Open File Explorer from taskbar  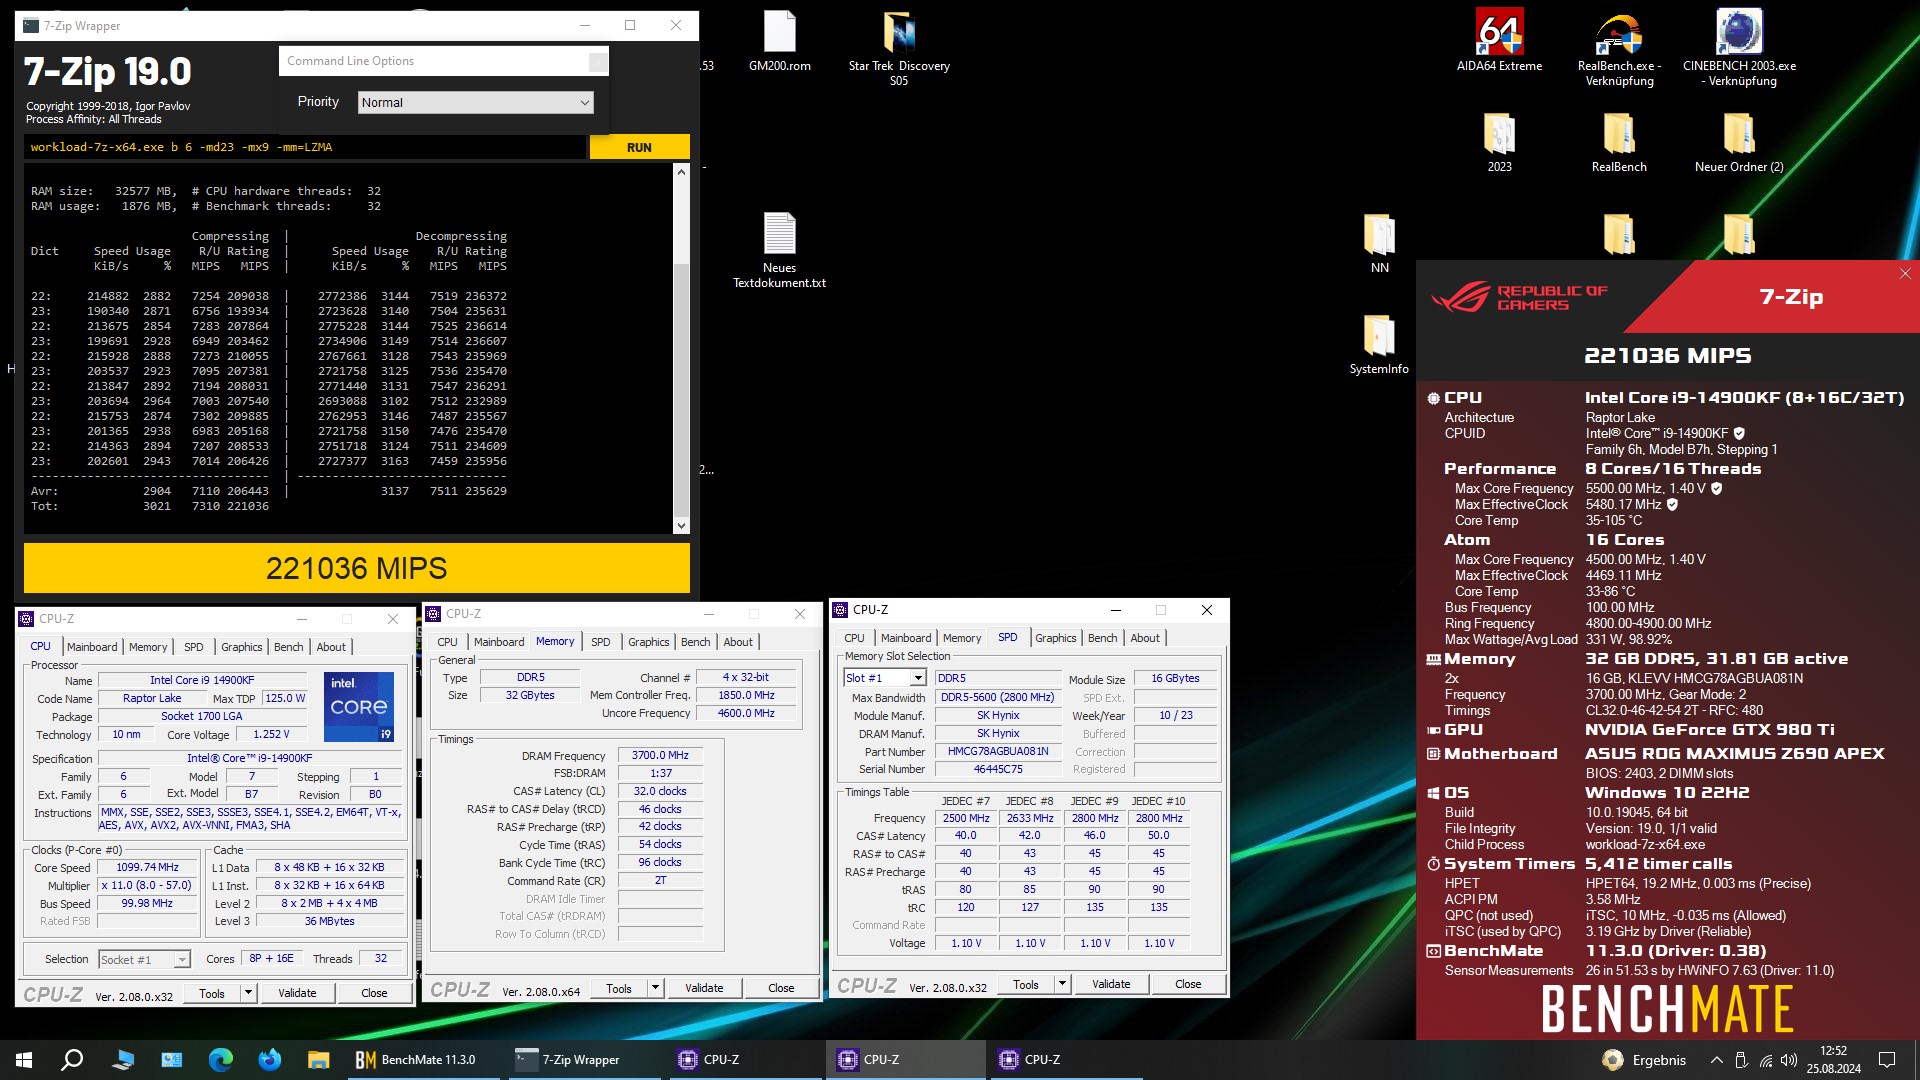pyautogui.click(x=318, y=1060)
